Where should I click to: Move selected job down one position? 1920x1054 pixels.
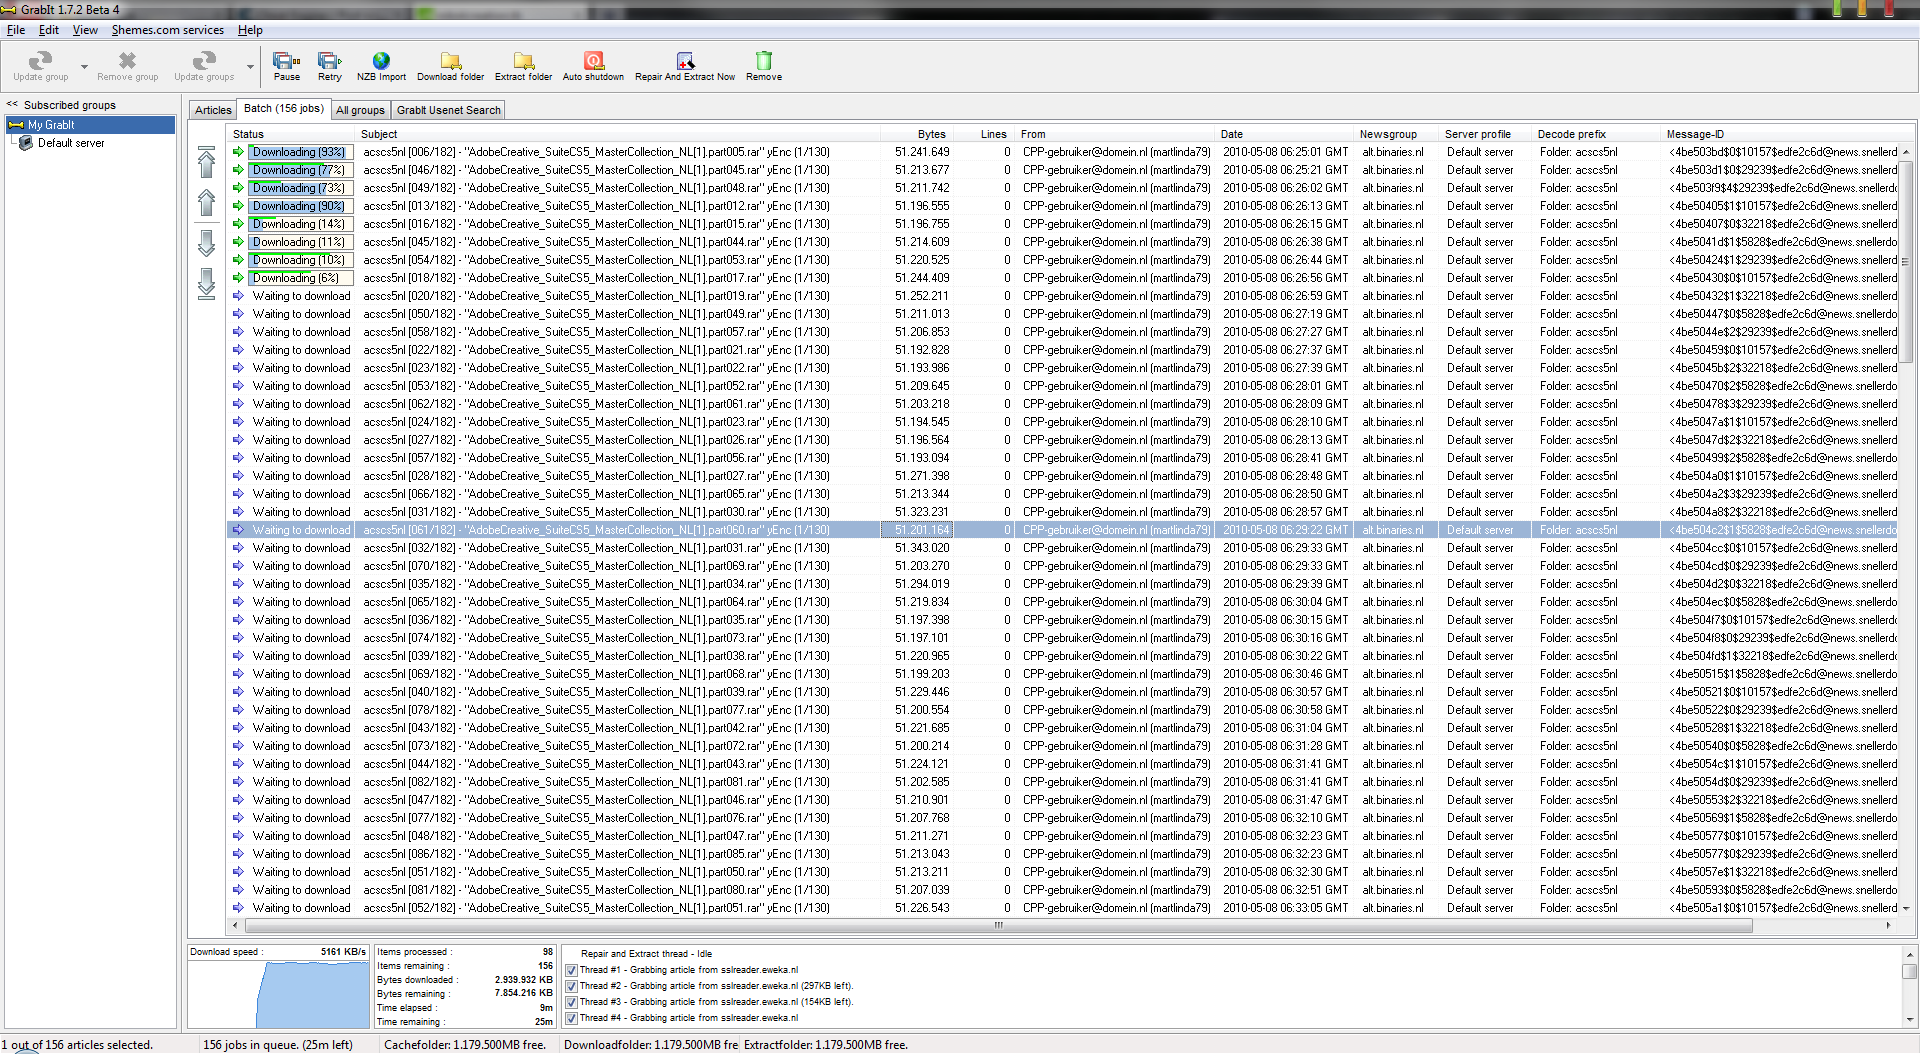pyautogui.click(x=206, y=243)
